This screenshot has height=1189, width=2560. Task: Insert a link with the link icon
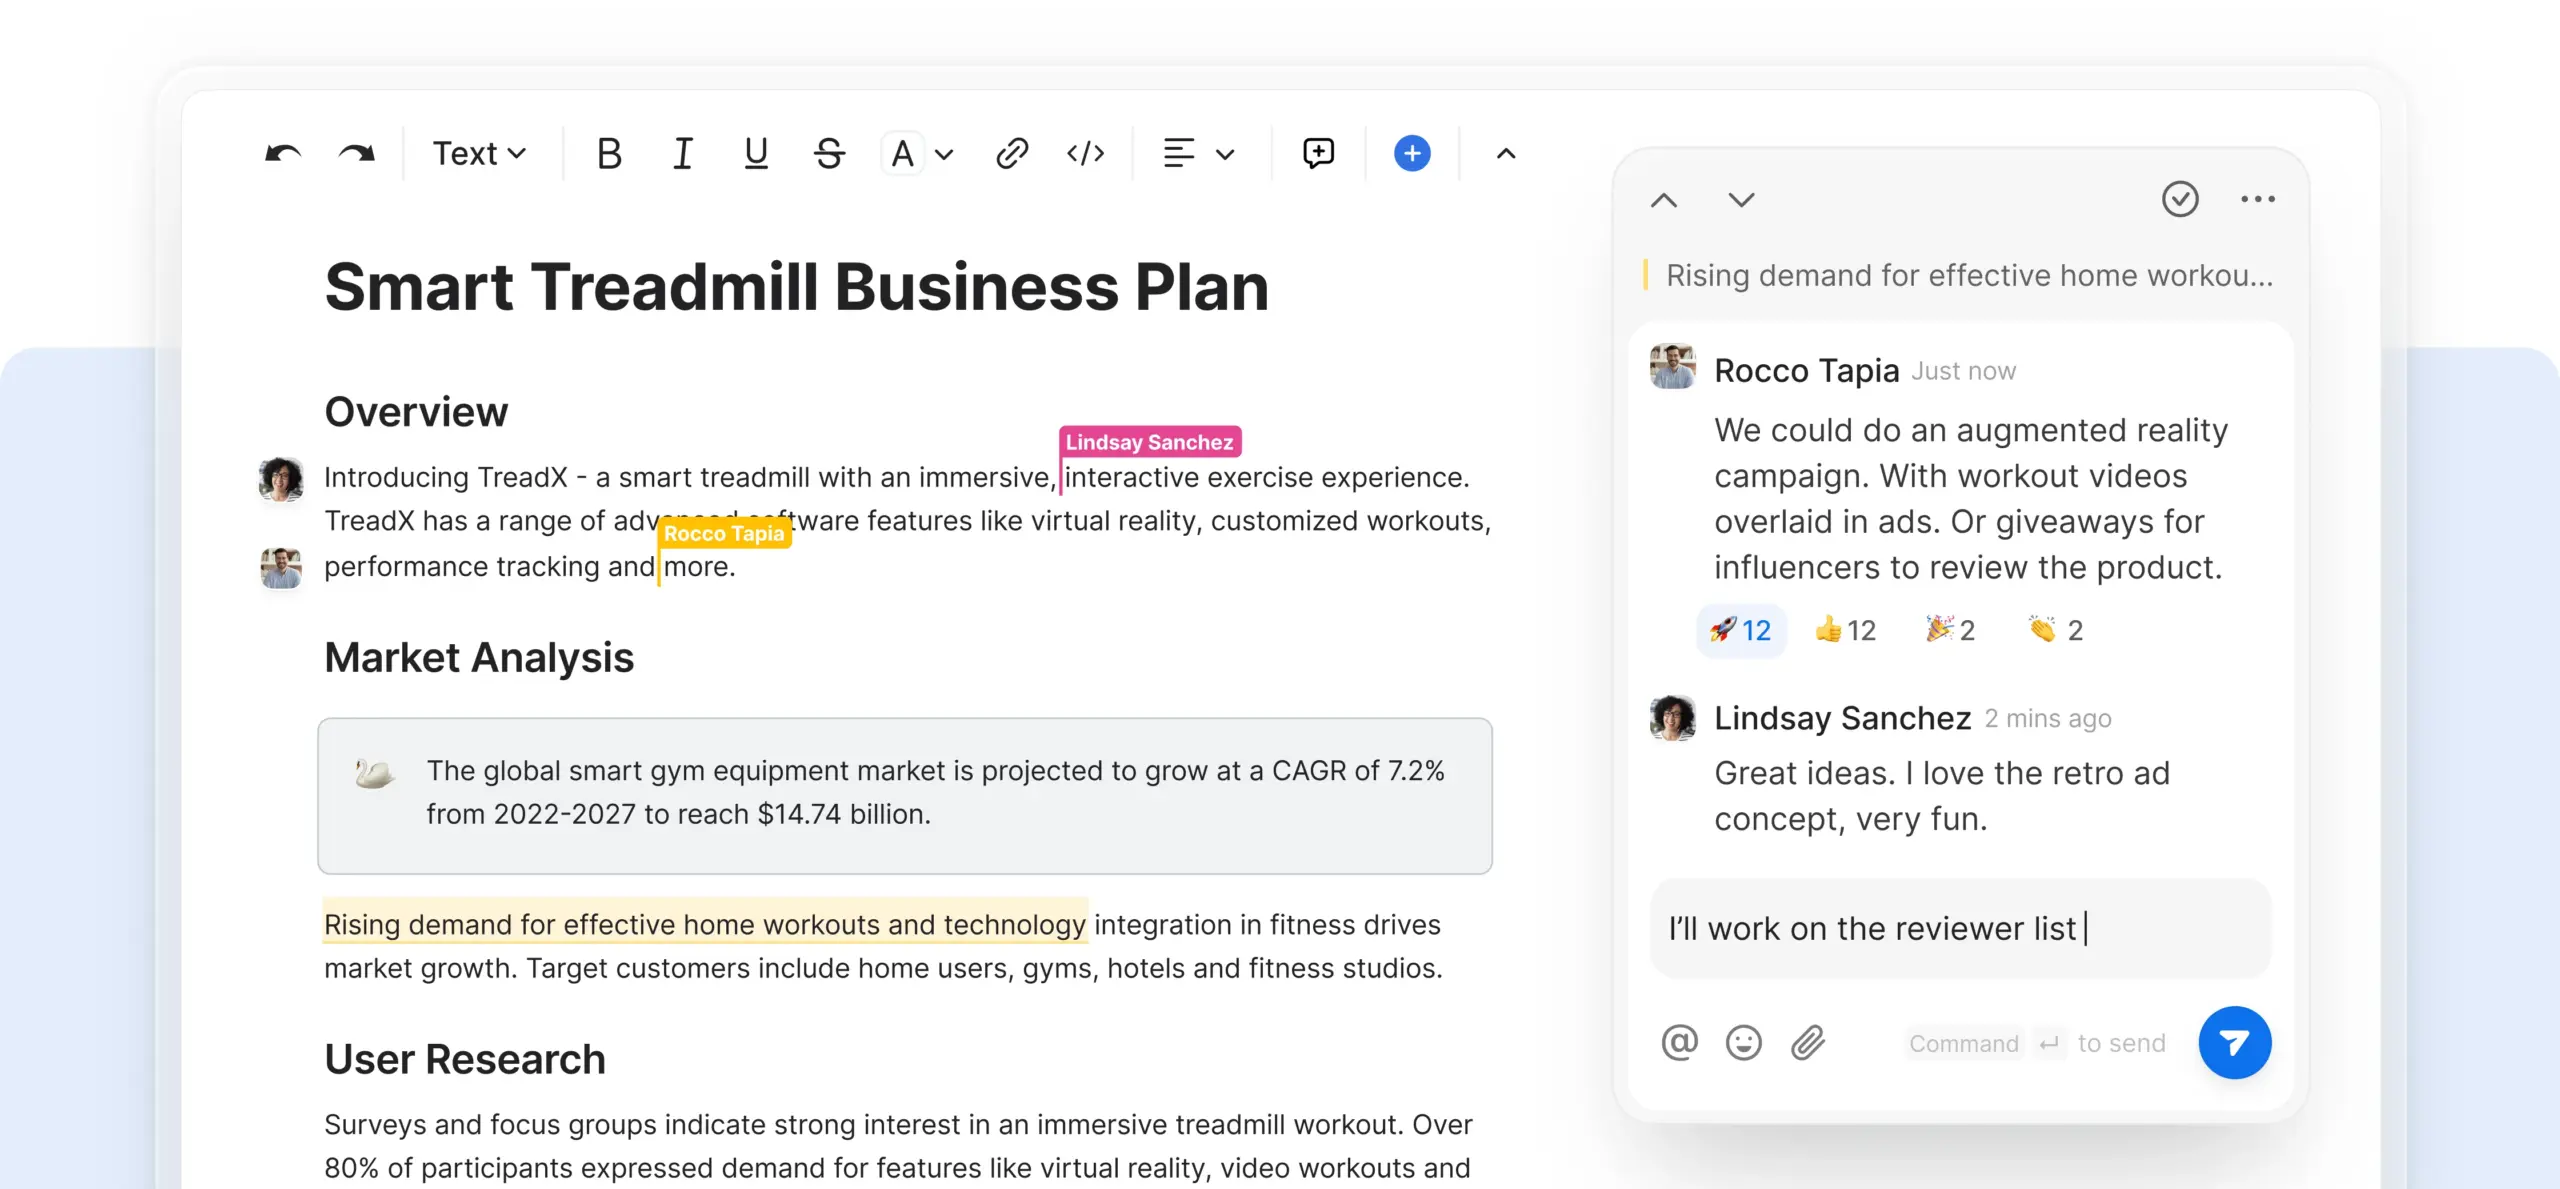[1011, 154]
